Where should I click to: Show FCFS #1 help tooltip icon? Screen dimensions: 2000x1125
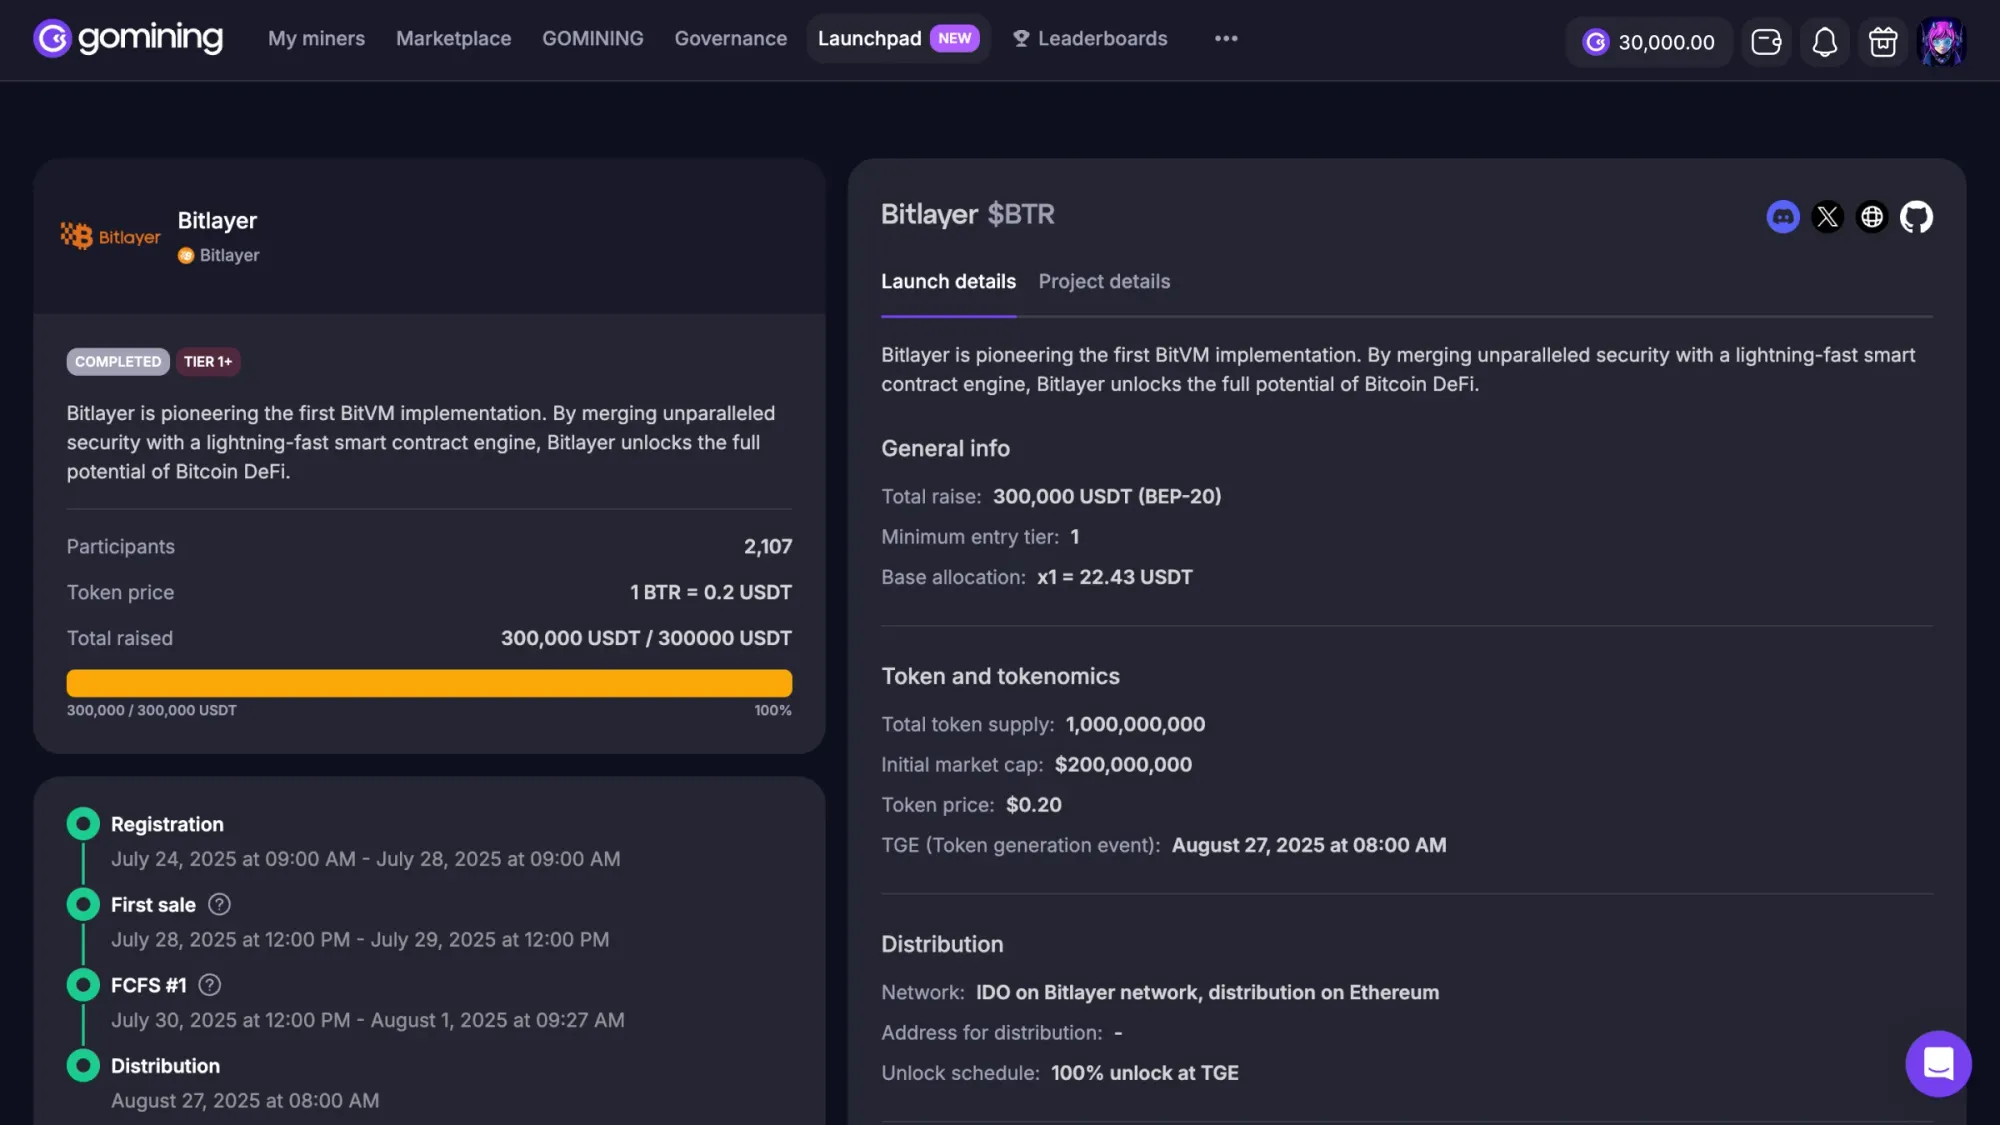209,985
